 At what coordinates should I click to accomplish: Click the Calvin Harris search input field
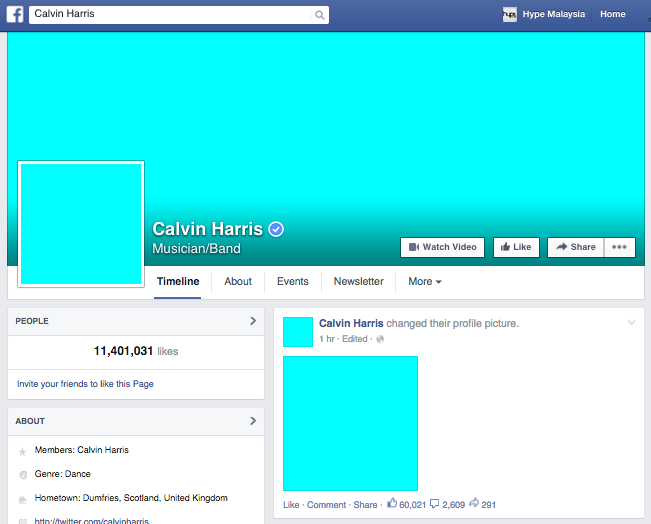(170, 15)
